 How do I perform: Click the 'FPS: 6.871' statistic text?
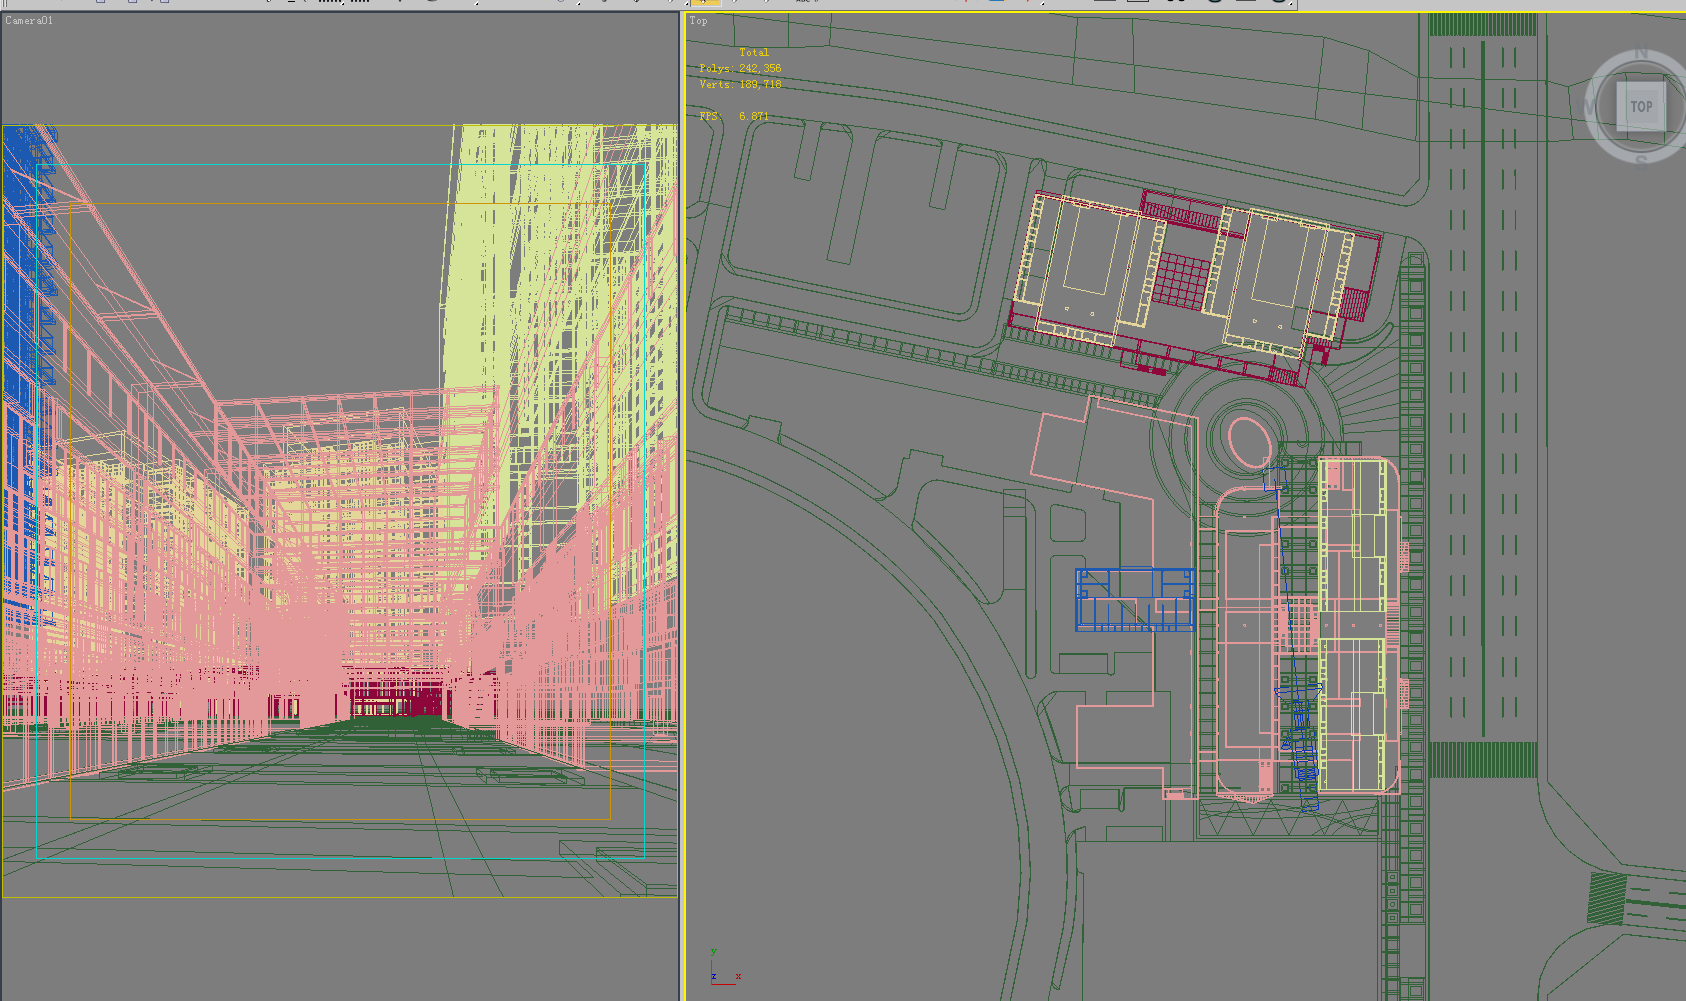[734, 116]
